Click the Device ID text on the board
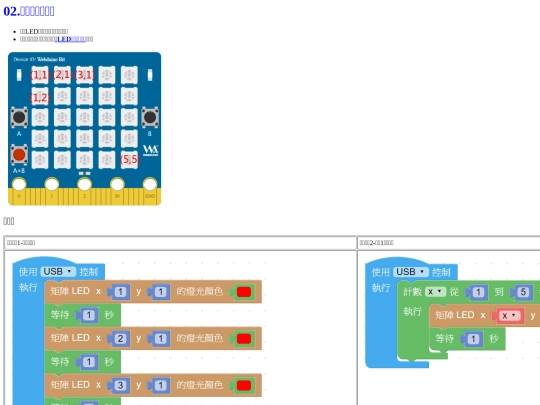Screen dimensions: 540x405 pyautogui.click(x=39, y=59)
